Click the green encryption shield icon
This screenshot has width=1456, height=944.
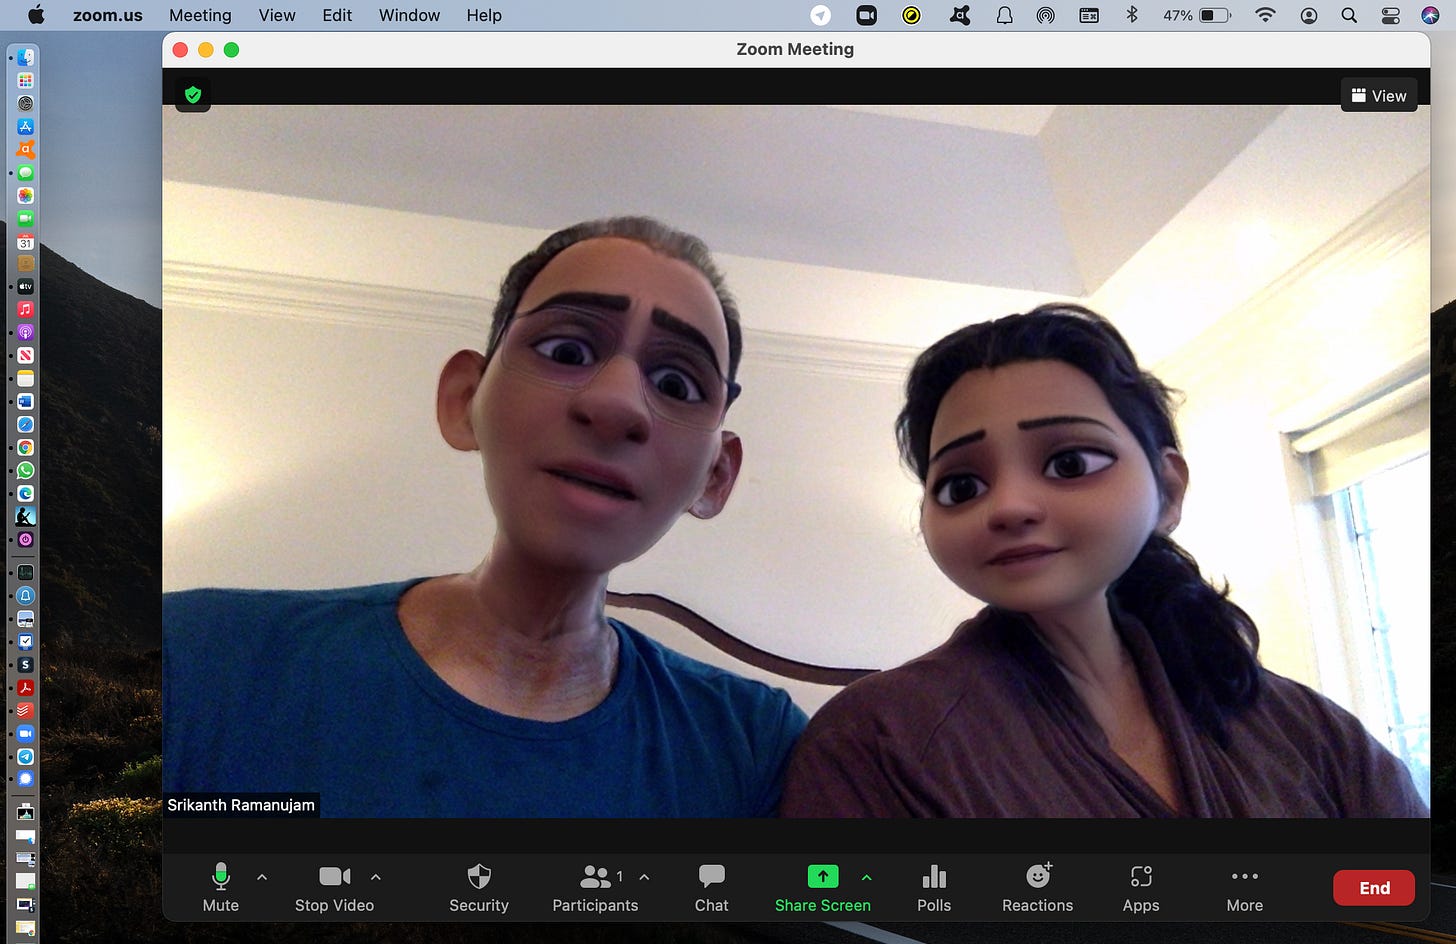(193, 95)
